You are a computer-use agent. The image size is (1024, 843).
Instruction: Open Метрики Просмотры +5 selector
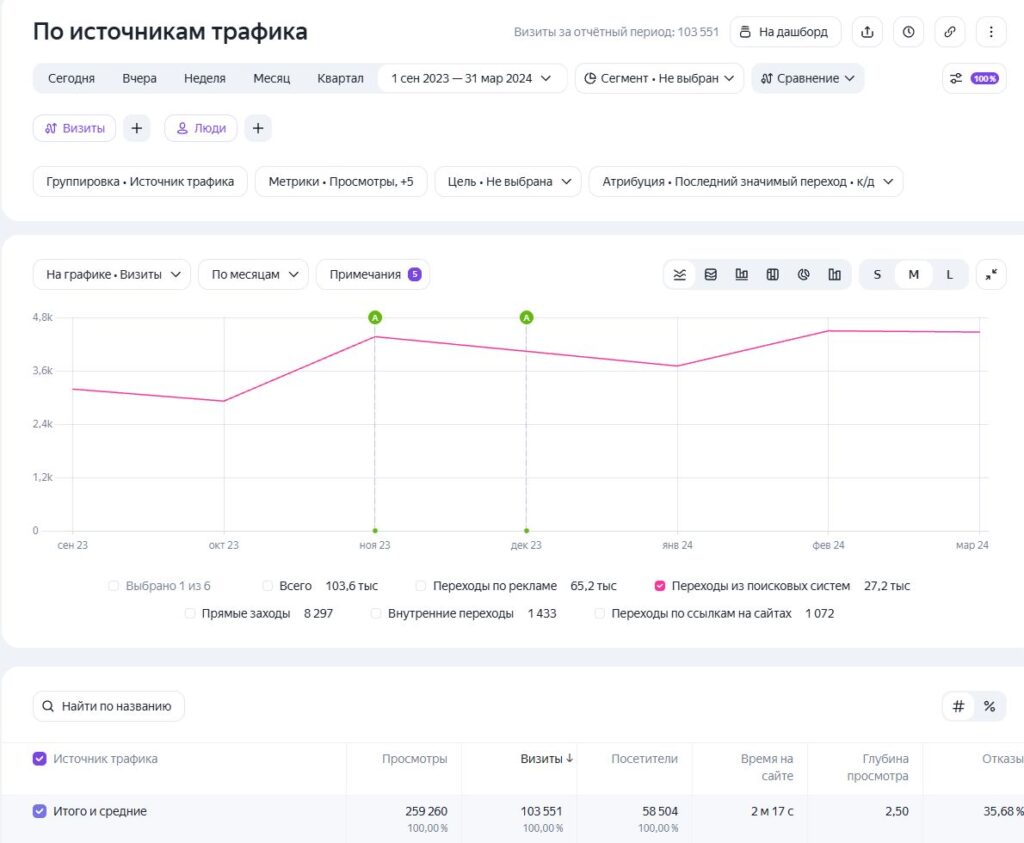[x=341, y=182]
